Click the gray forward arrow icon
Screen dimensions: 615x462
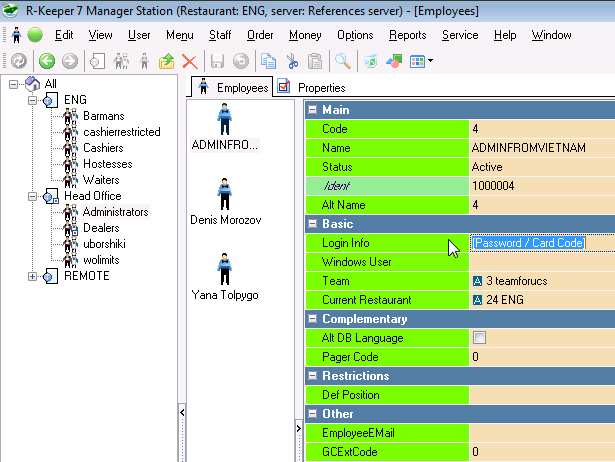click(x=70, y=61)
